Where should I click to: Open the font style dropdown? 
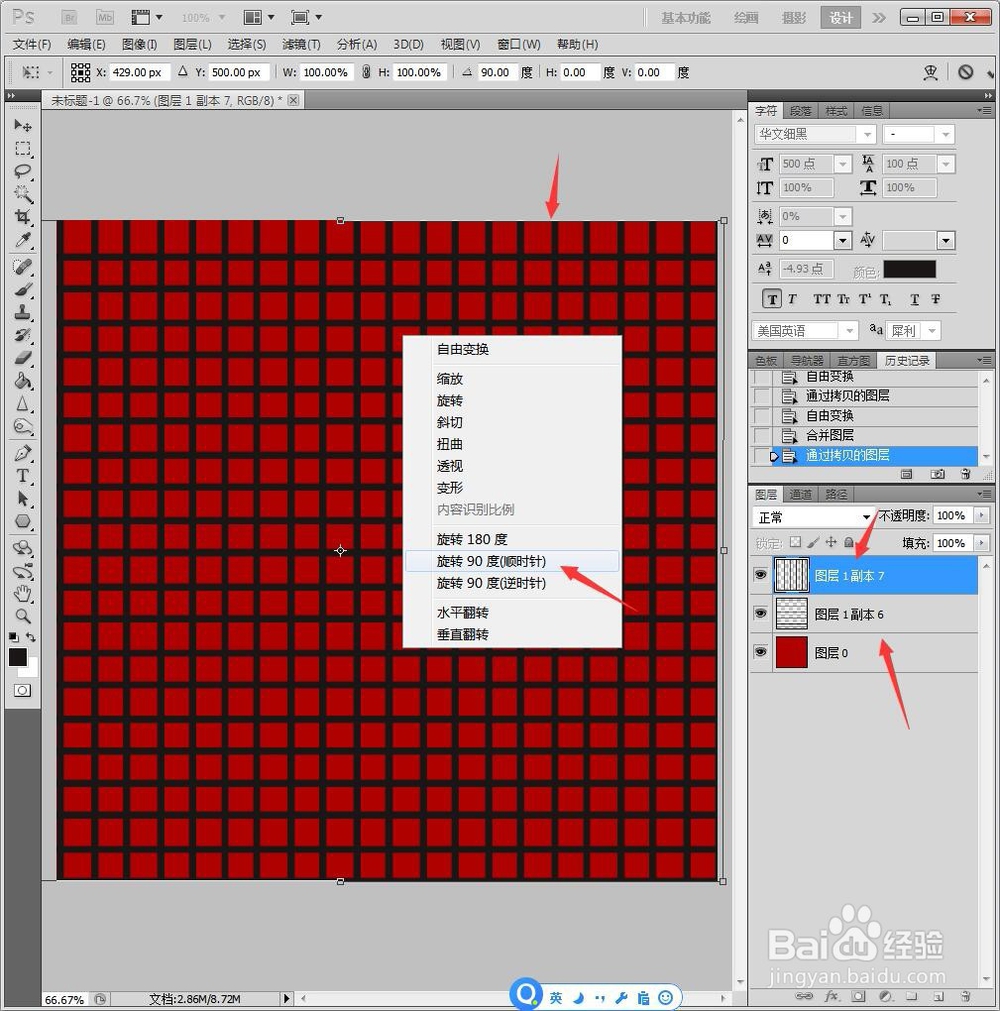pos(945,134)
